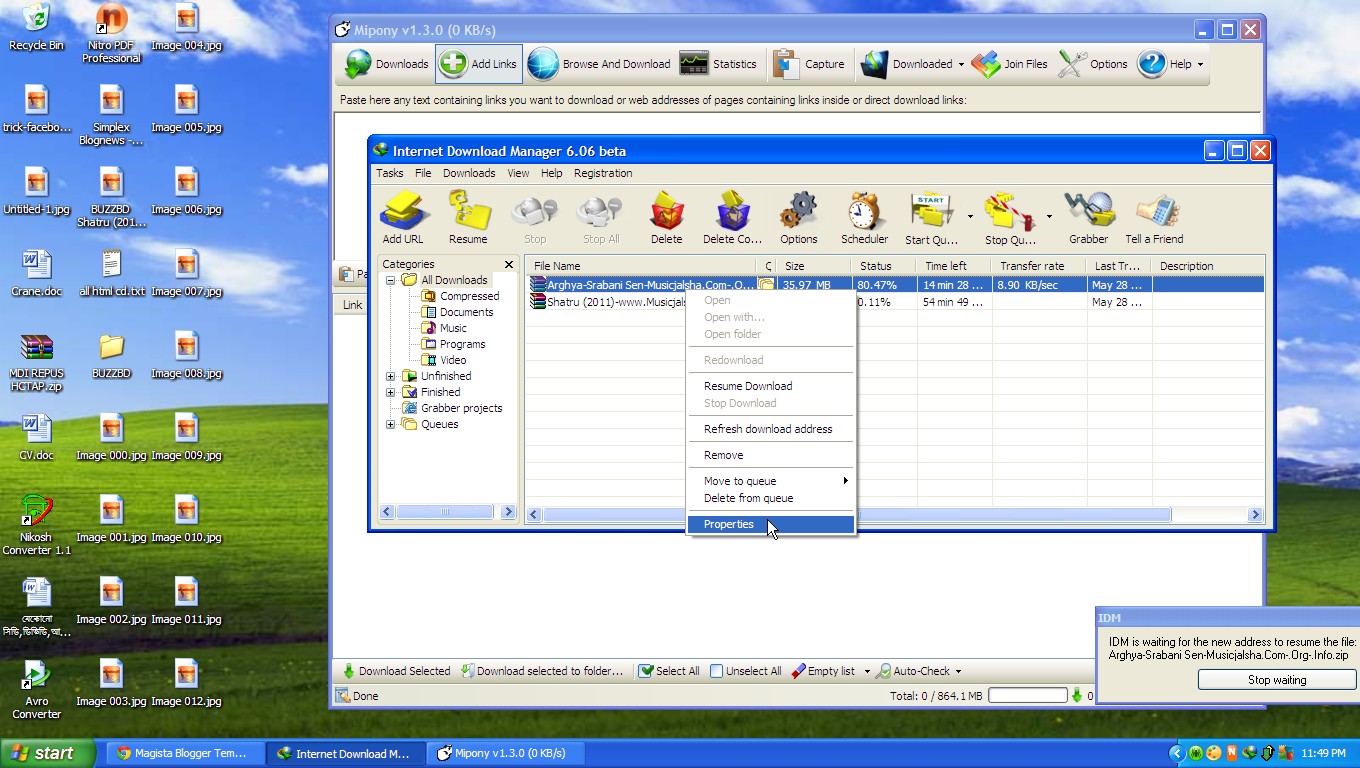Open IDM Options gear icon
This screenshot has height=768, width=1360.
(798, 217)
